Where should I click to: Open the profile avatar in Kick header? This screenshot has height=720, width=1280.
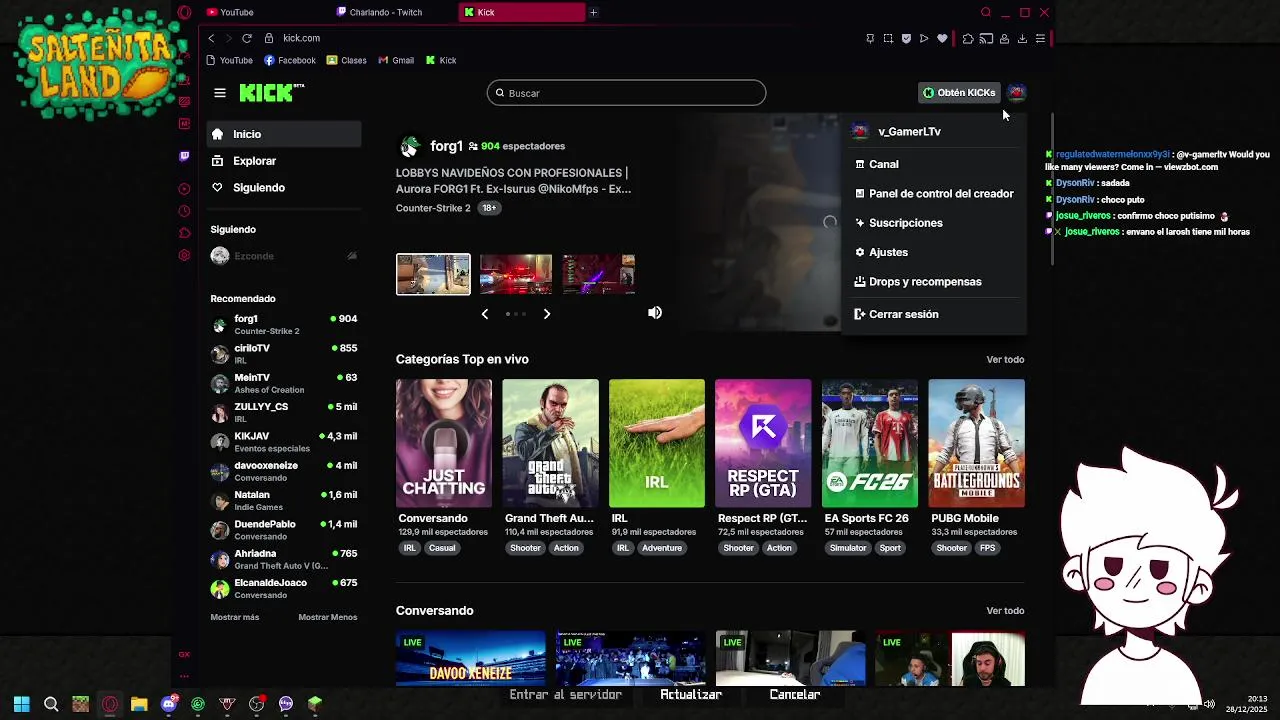point(1016,93)
